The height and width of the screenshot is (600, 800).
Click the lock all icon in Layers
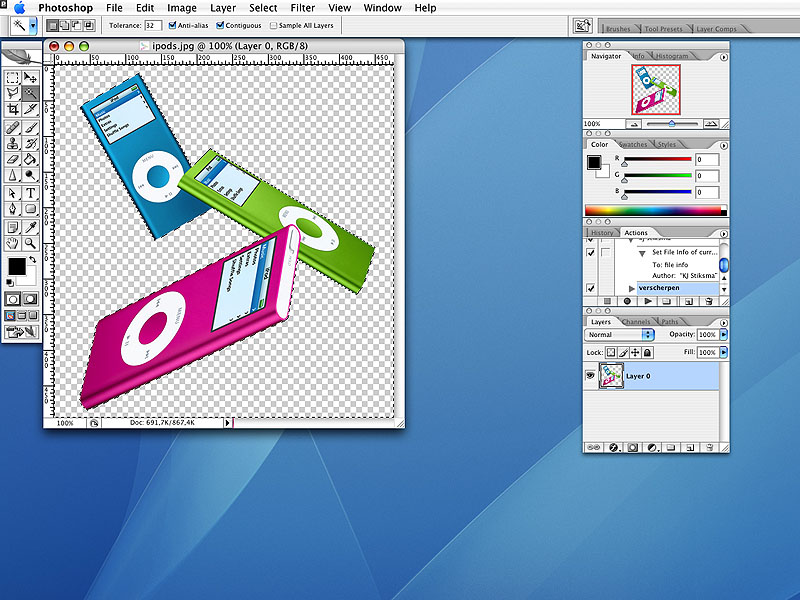pos(647,353)
